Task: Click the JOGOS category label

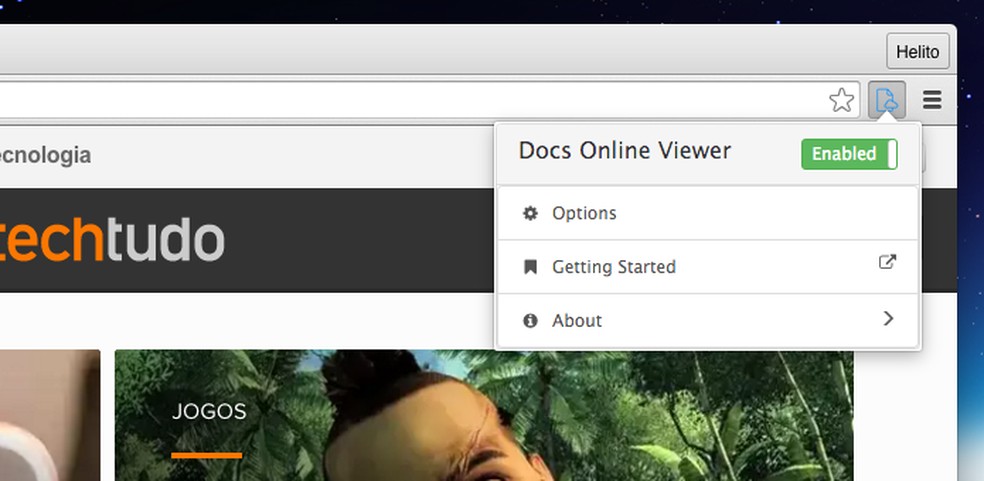Action: click(x=209, y=411)
